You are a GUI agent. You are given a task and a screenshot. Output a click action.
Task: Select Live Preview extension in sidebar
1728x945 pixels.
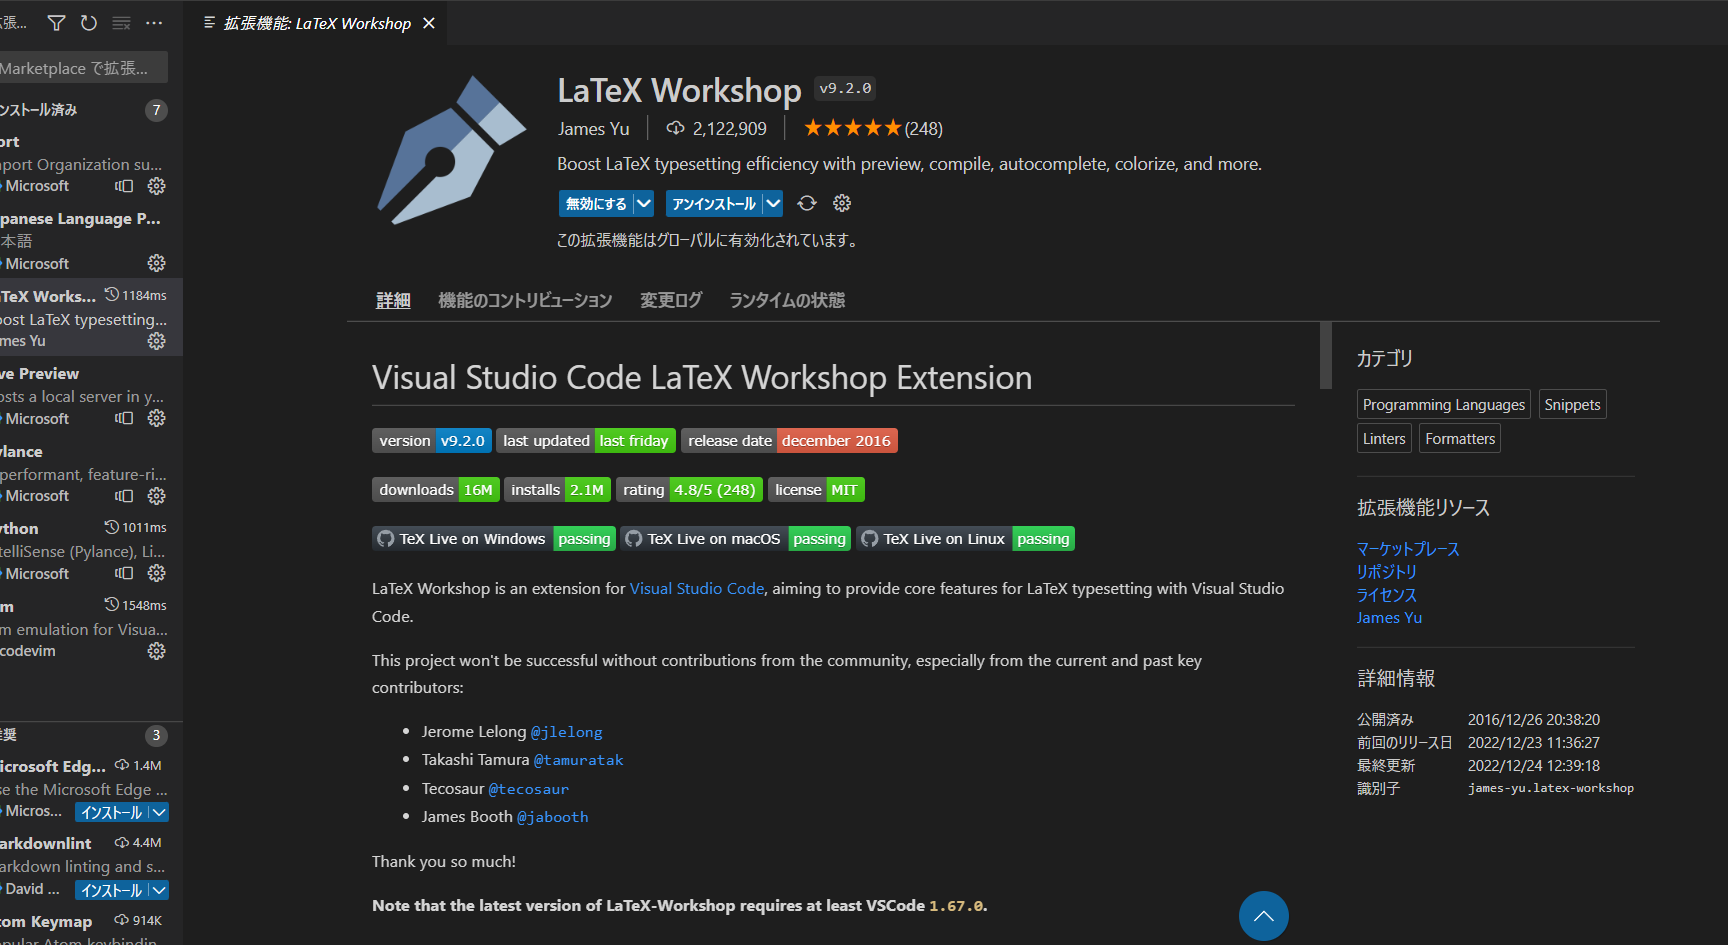coord(91,396)
